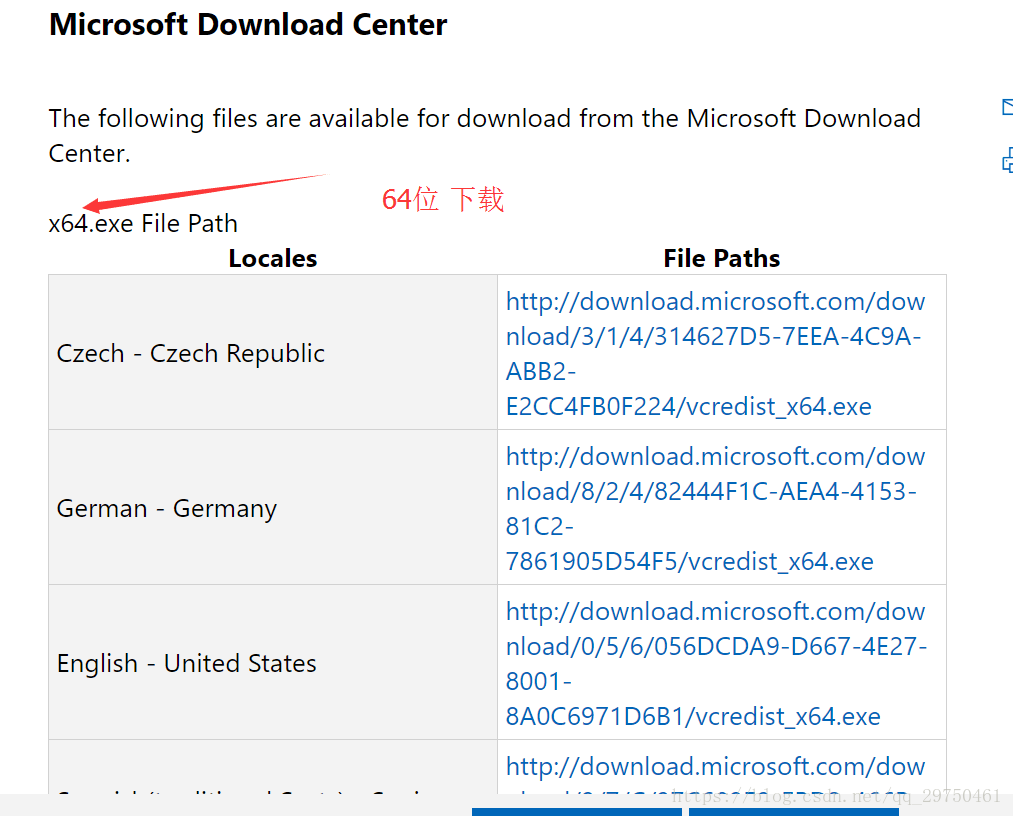1013x816 pixels.
Task: Click the 'File Paths' column header
Action: pyautogui.click(x=722, y=258)
